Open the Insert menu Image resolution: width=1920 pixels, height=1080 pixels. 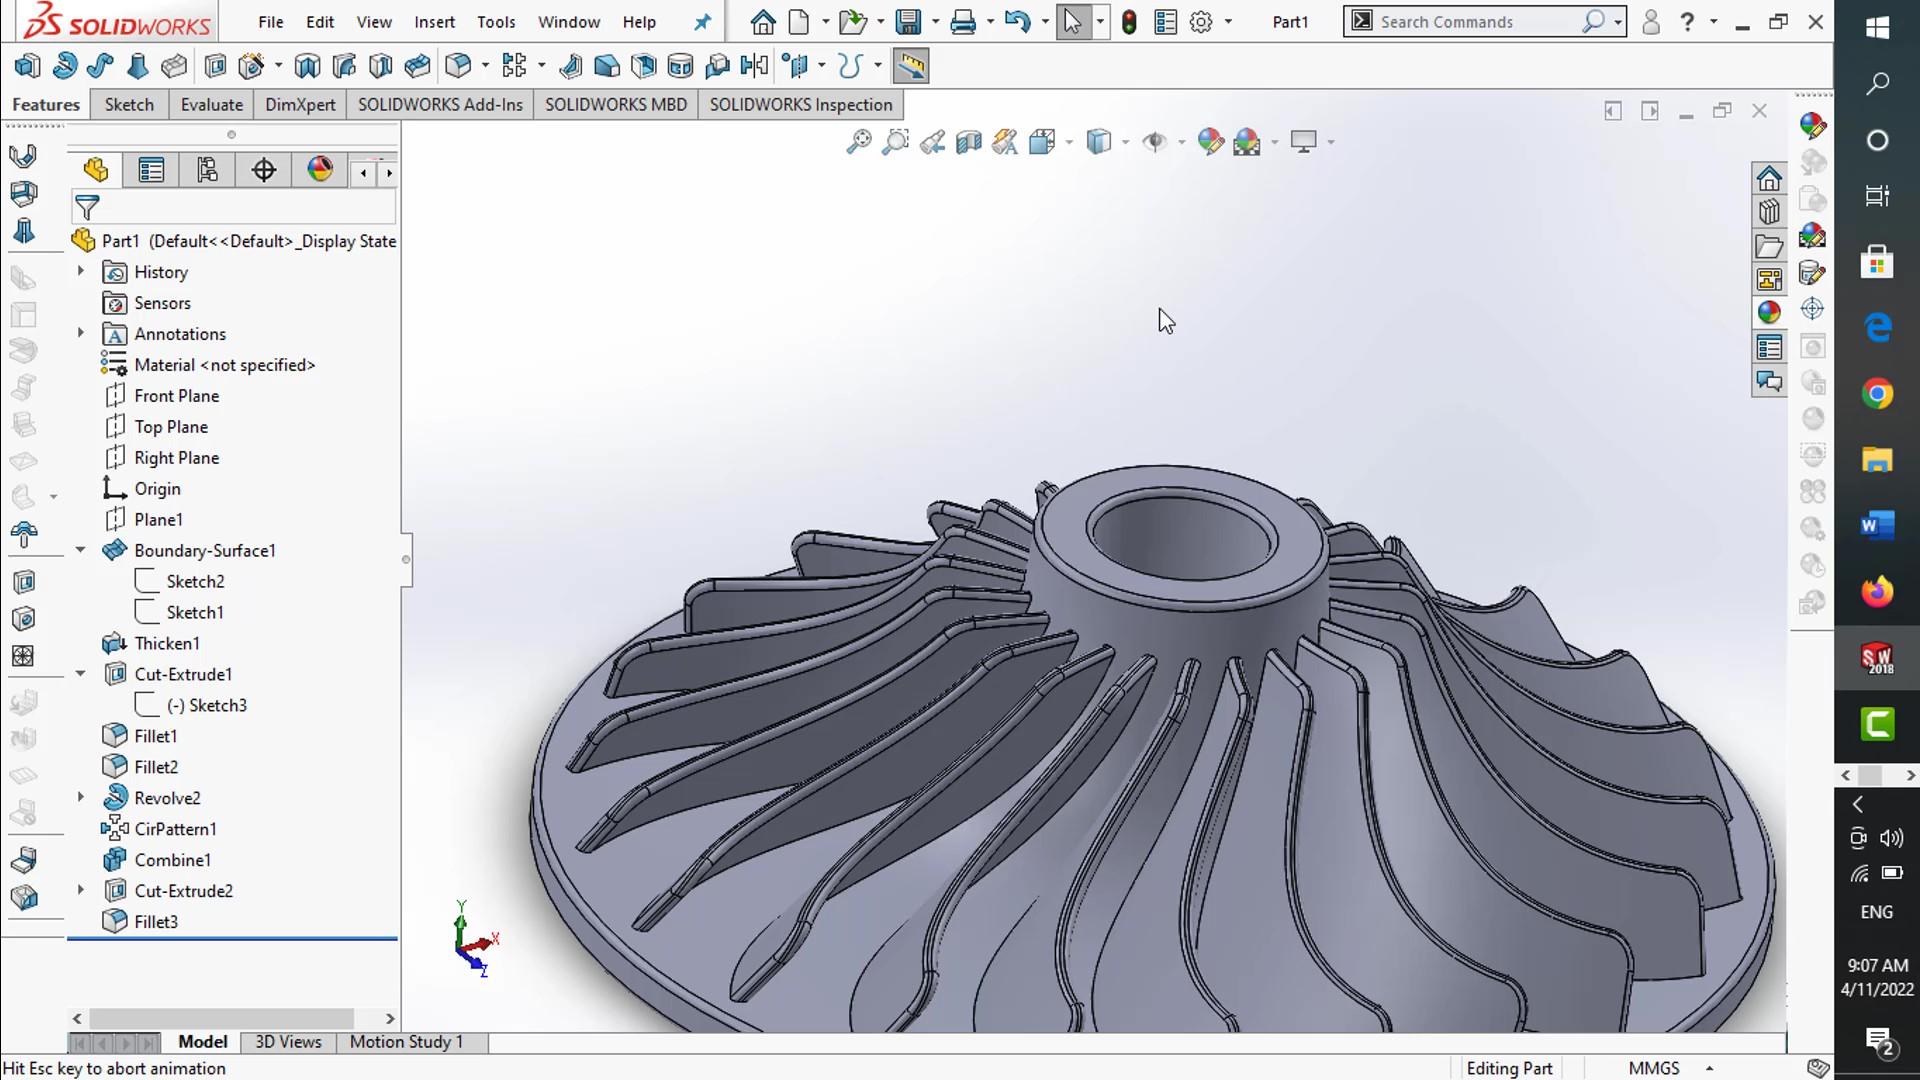pyautogui.click(x=434, y=21)
